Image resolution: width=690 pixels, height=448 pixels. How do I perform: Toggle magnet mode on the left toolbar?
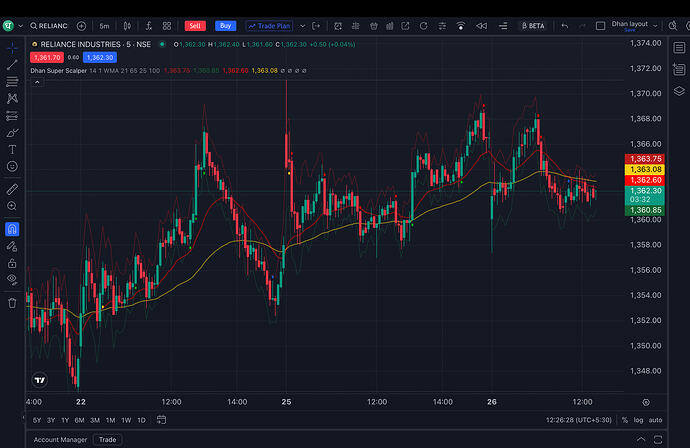[x=12, y=229]
